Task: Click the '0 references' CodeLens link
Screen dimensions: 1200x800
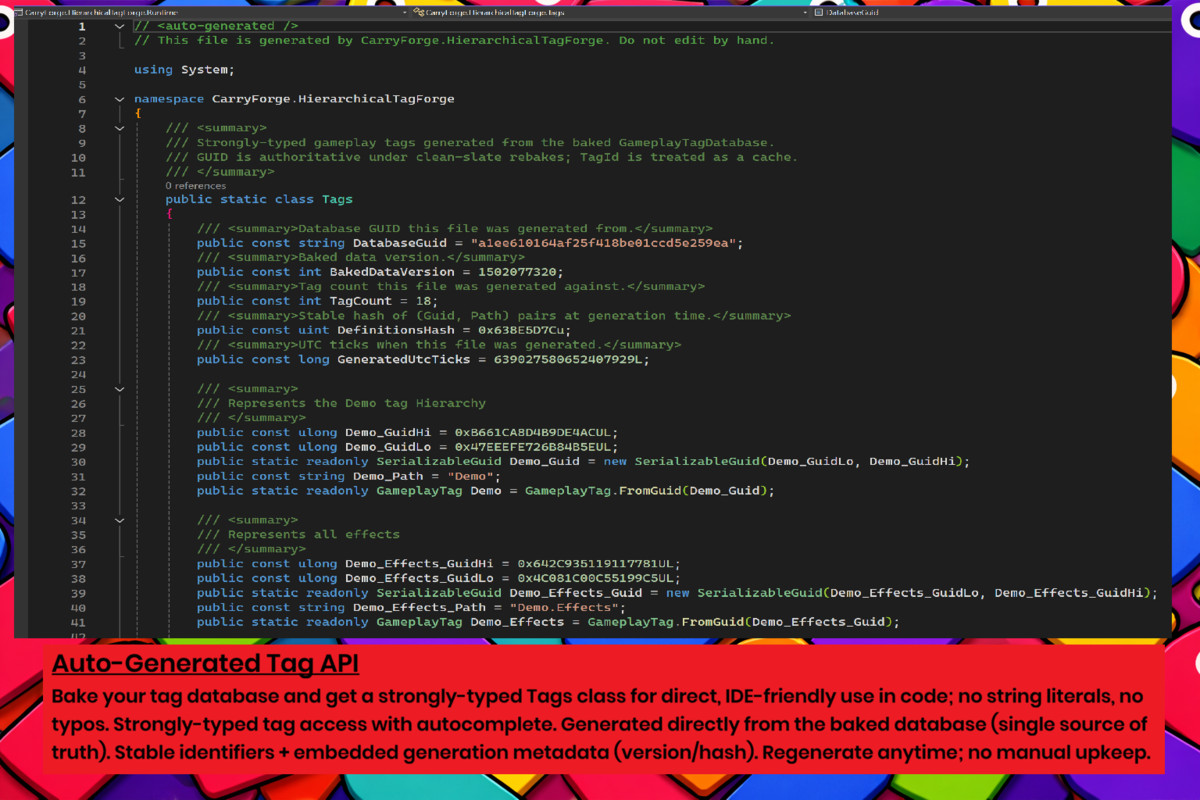Action: pyautogui.click(x=195, y=186)
